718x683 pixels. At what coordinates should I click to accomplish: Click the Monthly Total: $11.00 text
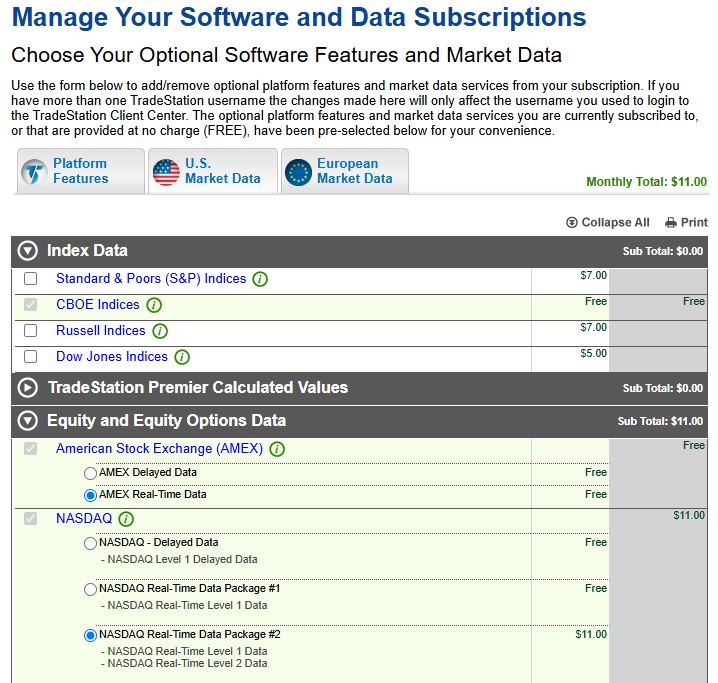647,182
